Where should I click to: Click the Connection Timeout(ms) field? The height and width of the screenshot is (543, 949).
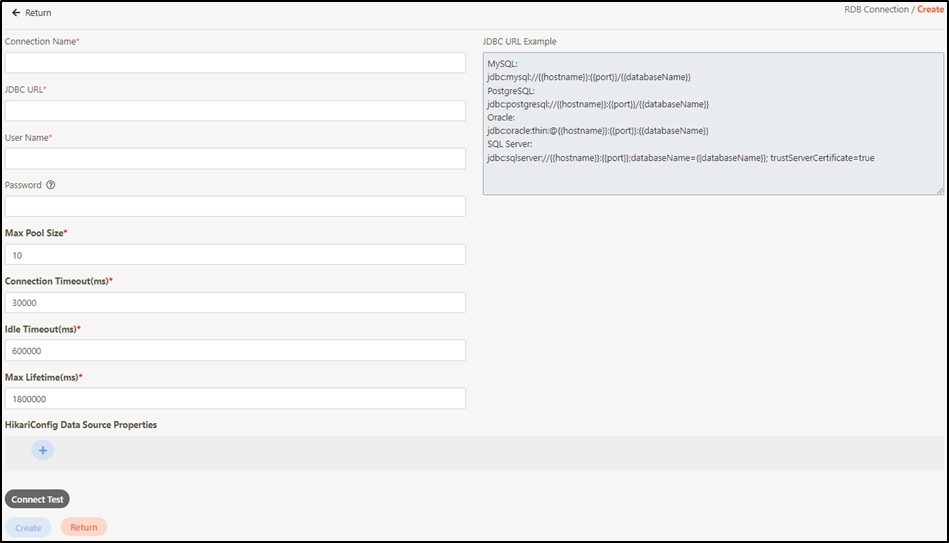(x=235, y=303)
